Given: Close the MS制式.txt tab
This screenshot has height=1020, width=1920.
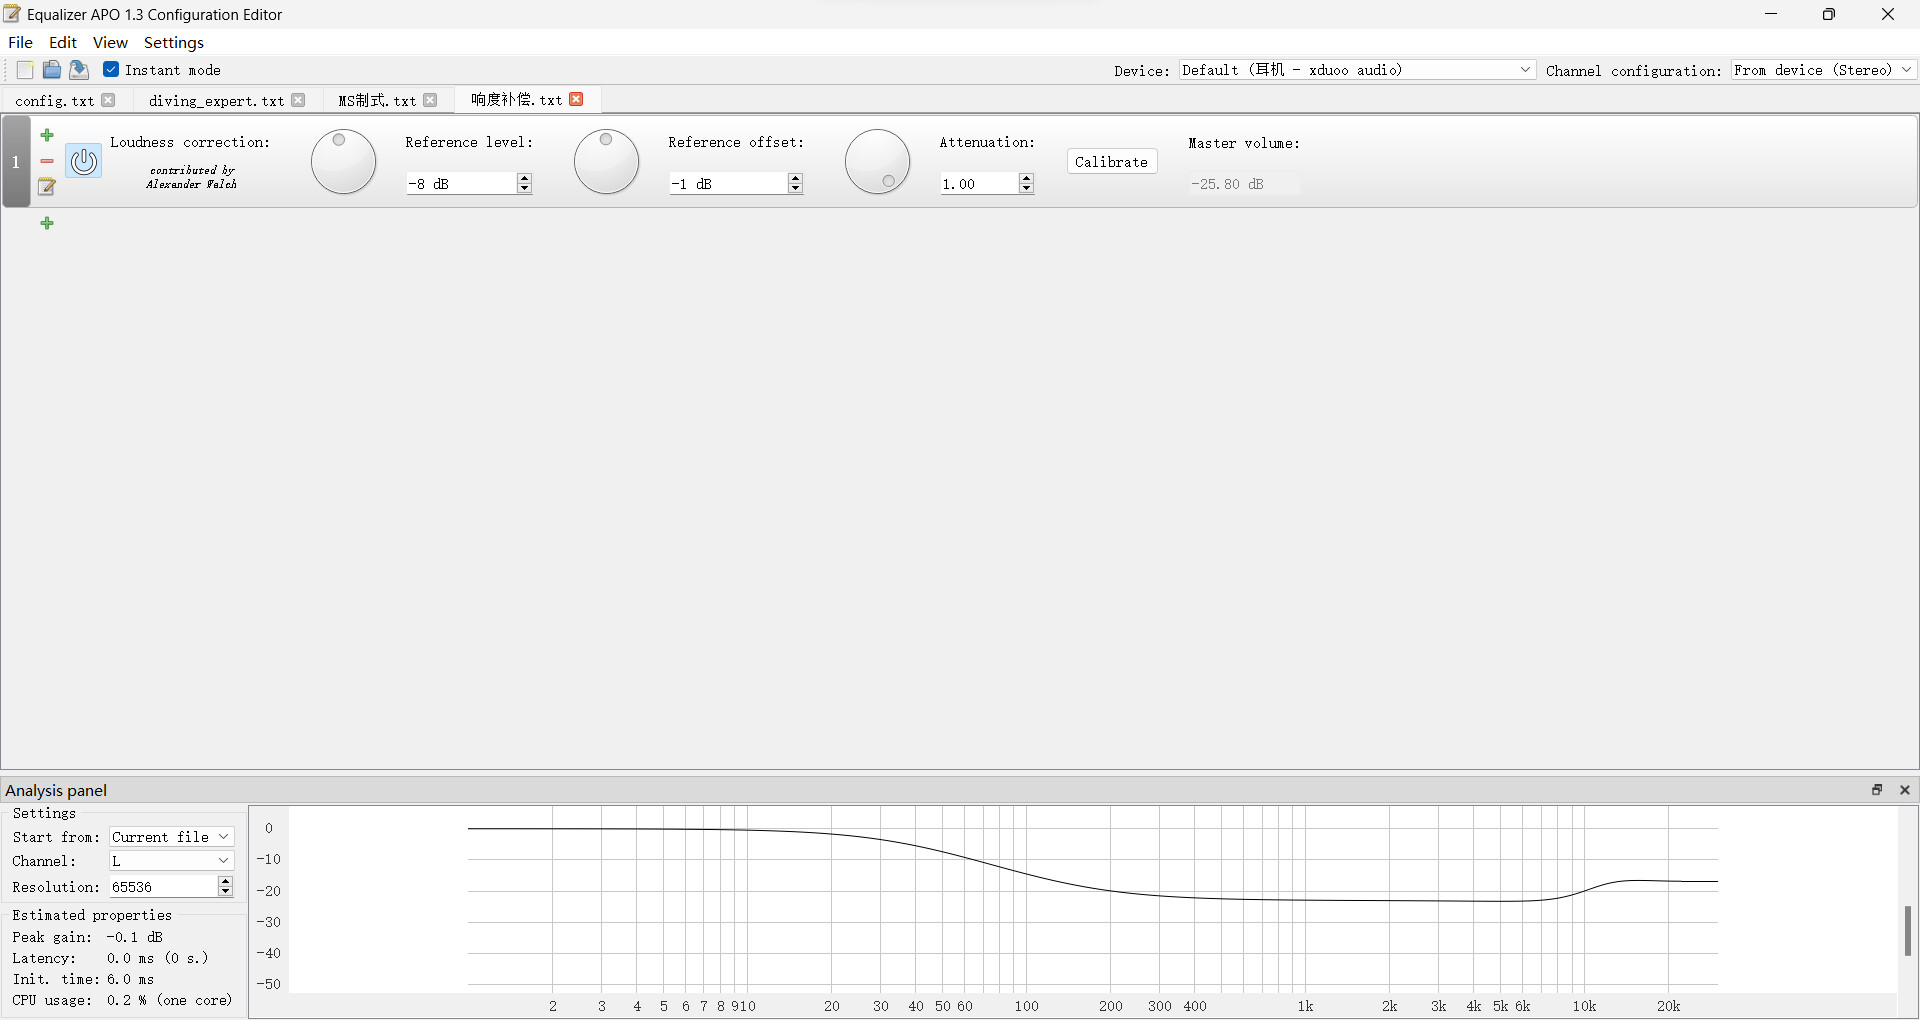Looking at the screenshot, I should pyautogui.click(x=430, y=100).
